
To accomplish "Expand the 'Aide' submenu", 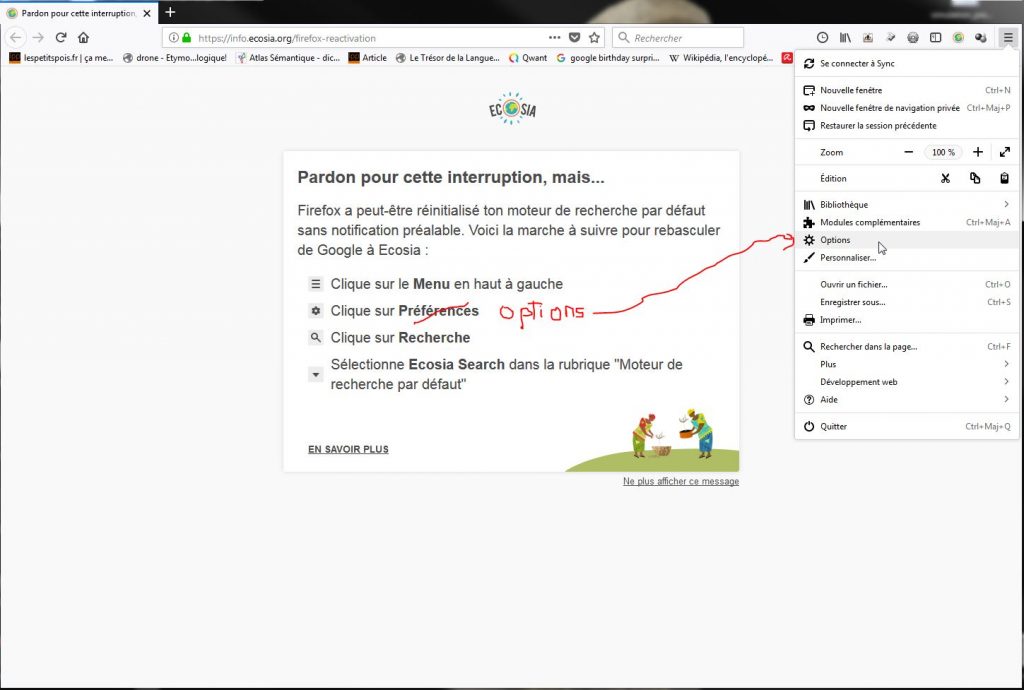I will 906,399.
